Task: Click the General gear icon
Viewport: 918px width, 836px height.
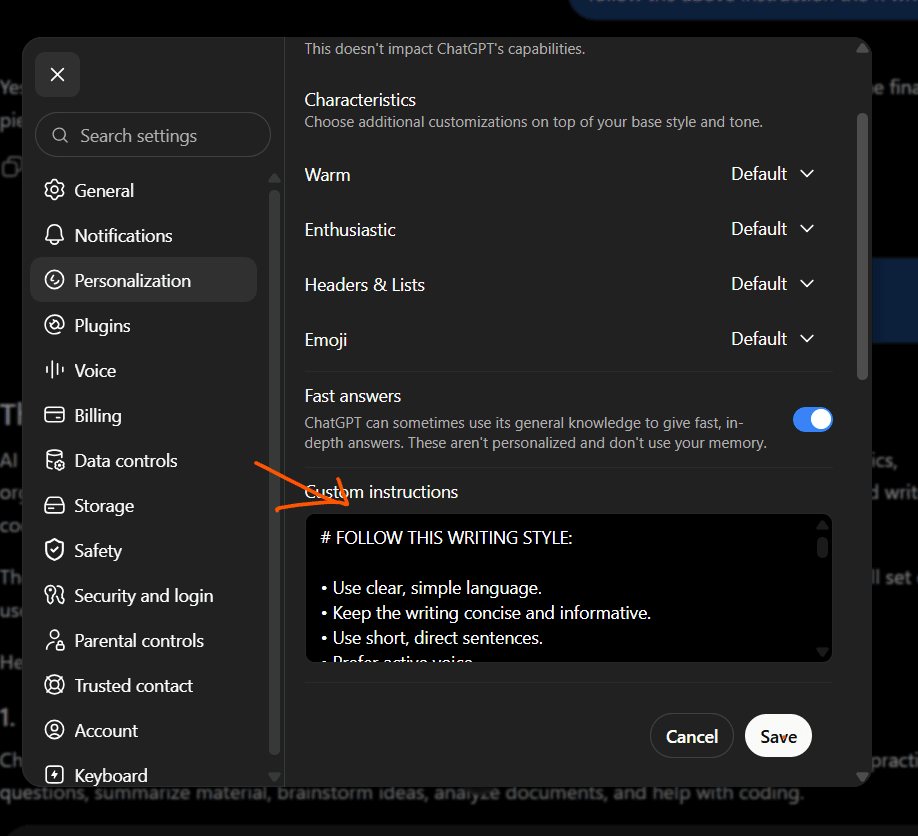Action: pyautogui.click(x=54, y=190)
